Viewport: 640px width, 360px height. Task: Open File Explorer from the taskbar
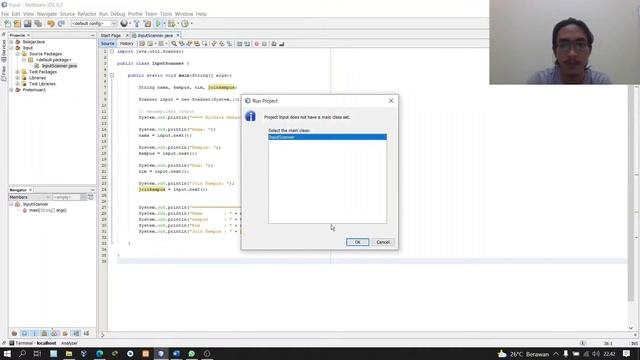(x=69, y=354)
